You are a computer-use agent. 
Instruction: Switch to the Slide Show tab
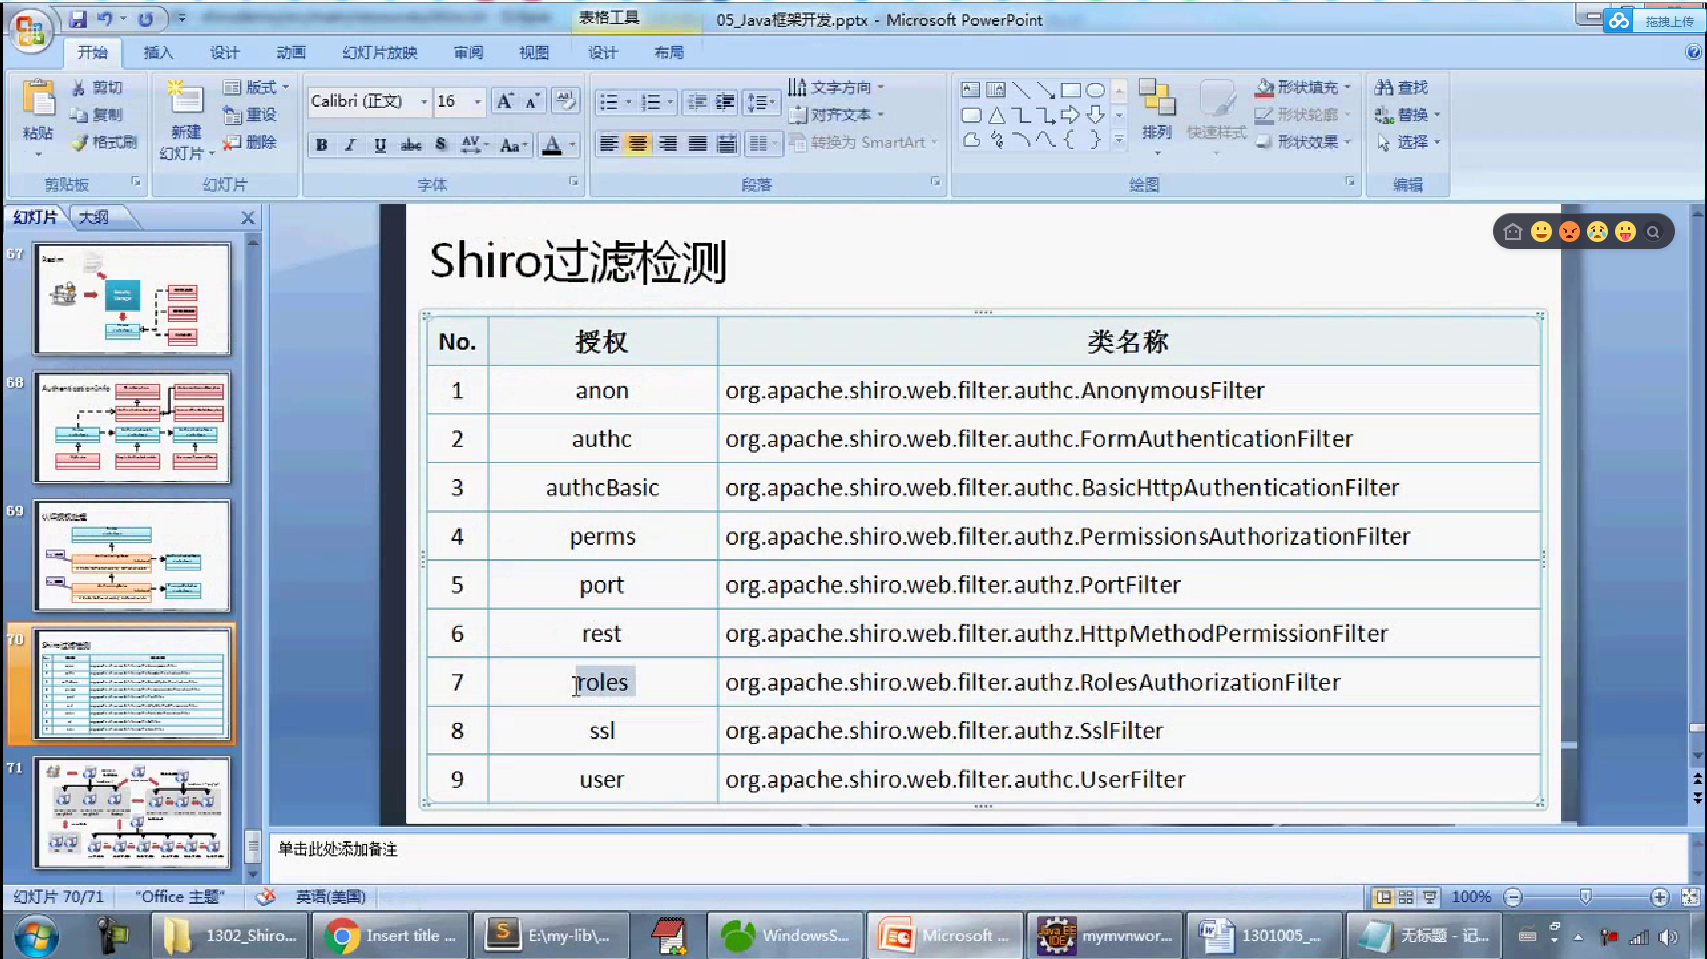[x=380, y=53]
